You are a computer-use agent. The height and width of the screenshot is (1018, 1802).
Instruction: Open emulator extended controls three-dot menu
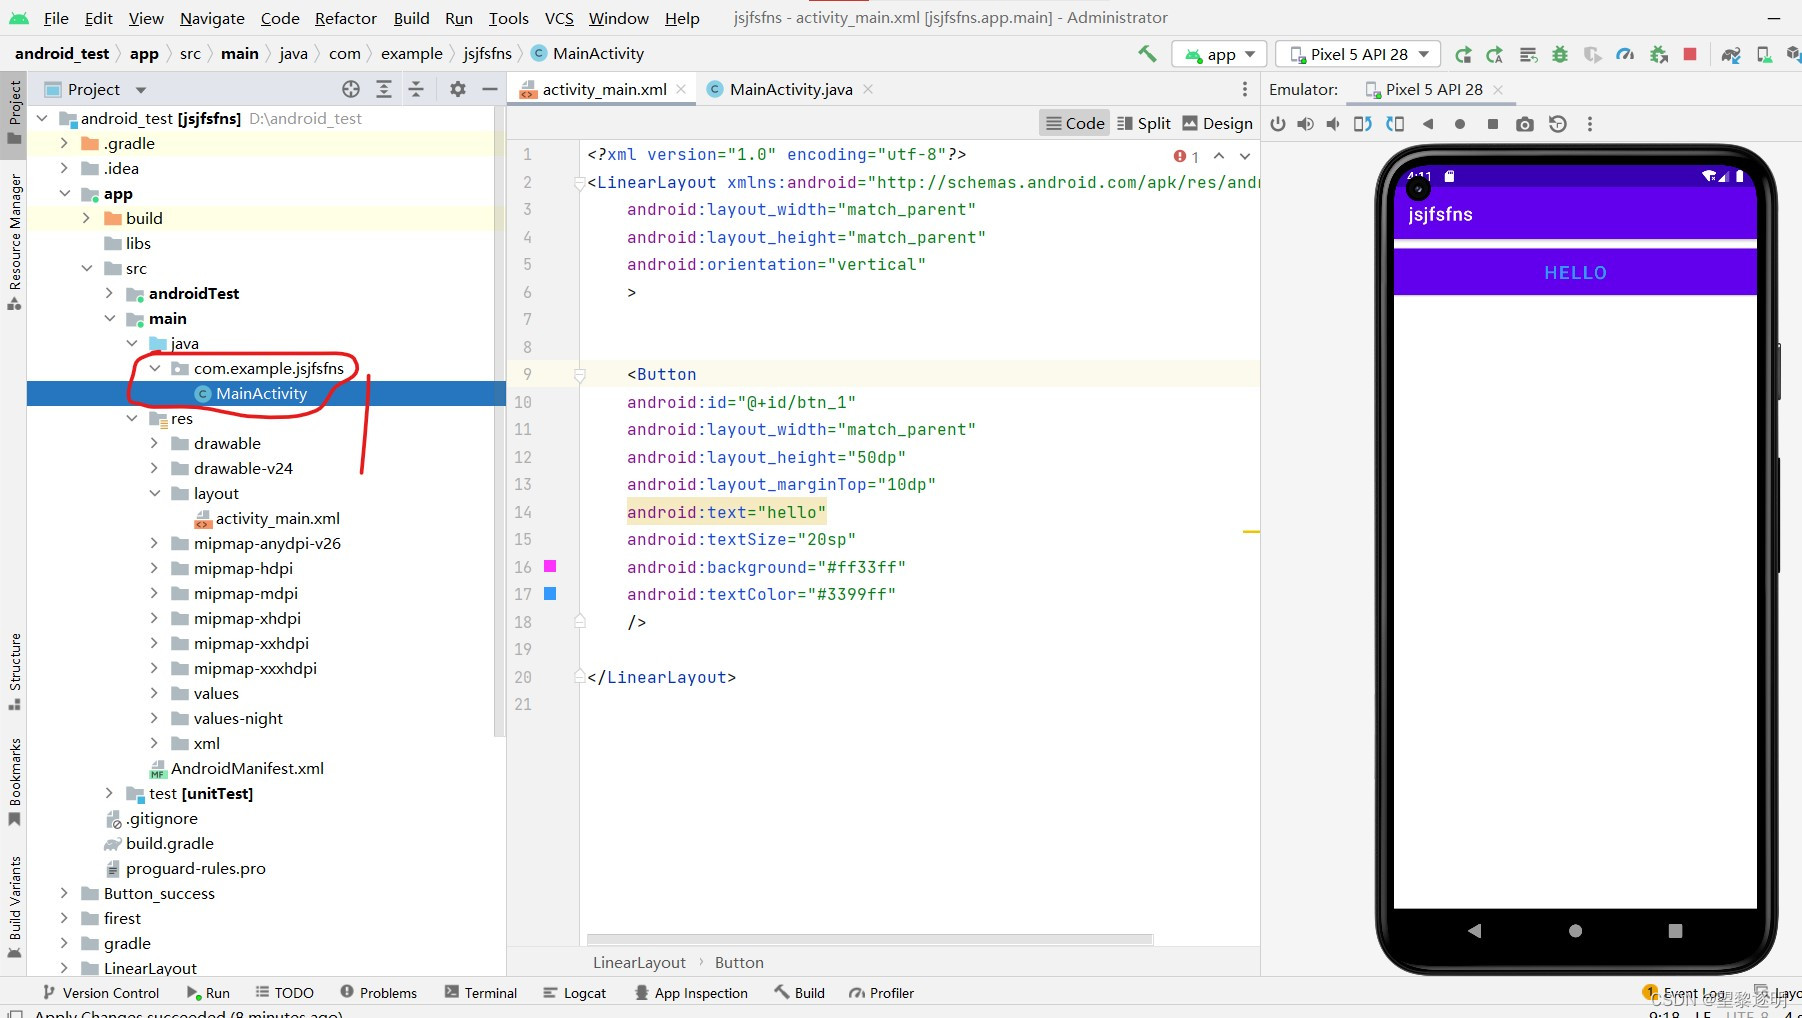click(1590, 124)
